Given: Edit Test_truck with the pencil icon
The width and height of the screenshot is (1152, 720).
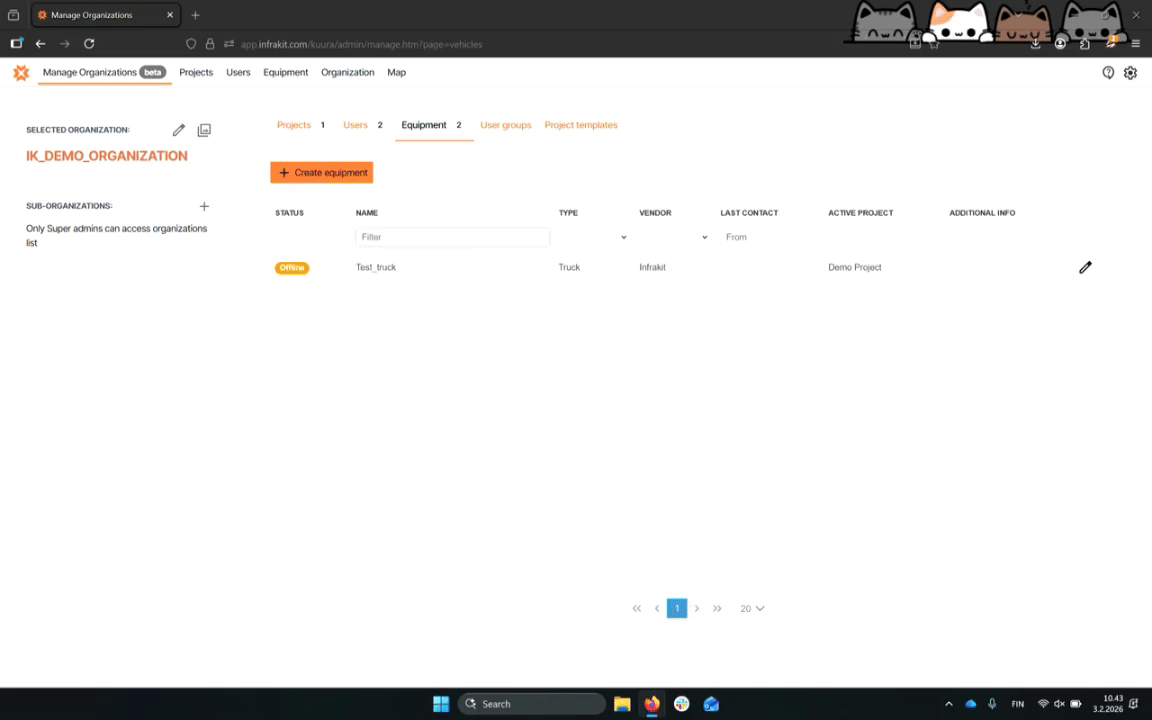Looking at the screenshot, I should point(1085,267).
